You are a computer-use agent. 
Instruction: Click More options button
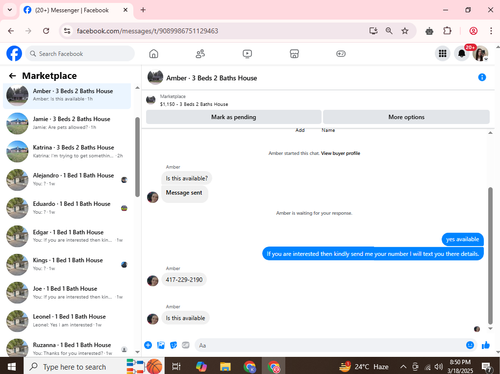(x=406, y=117)
